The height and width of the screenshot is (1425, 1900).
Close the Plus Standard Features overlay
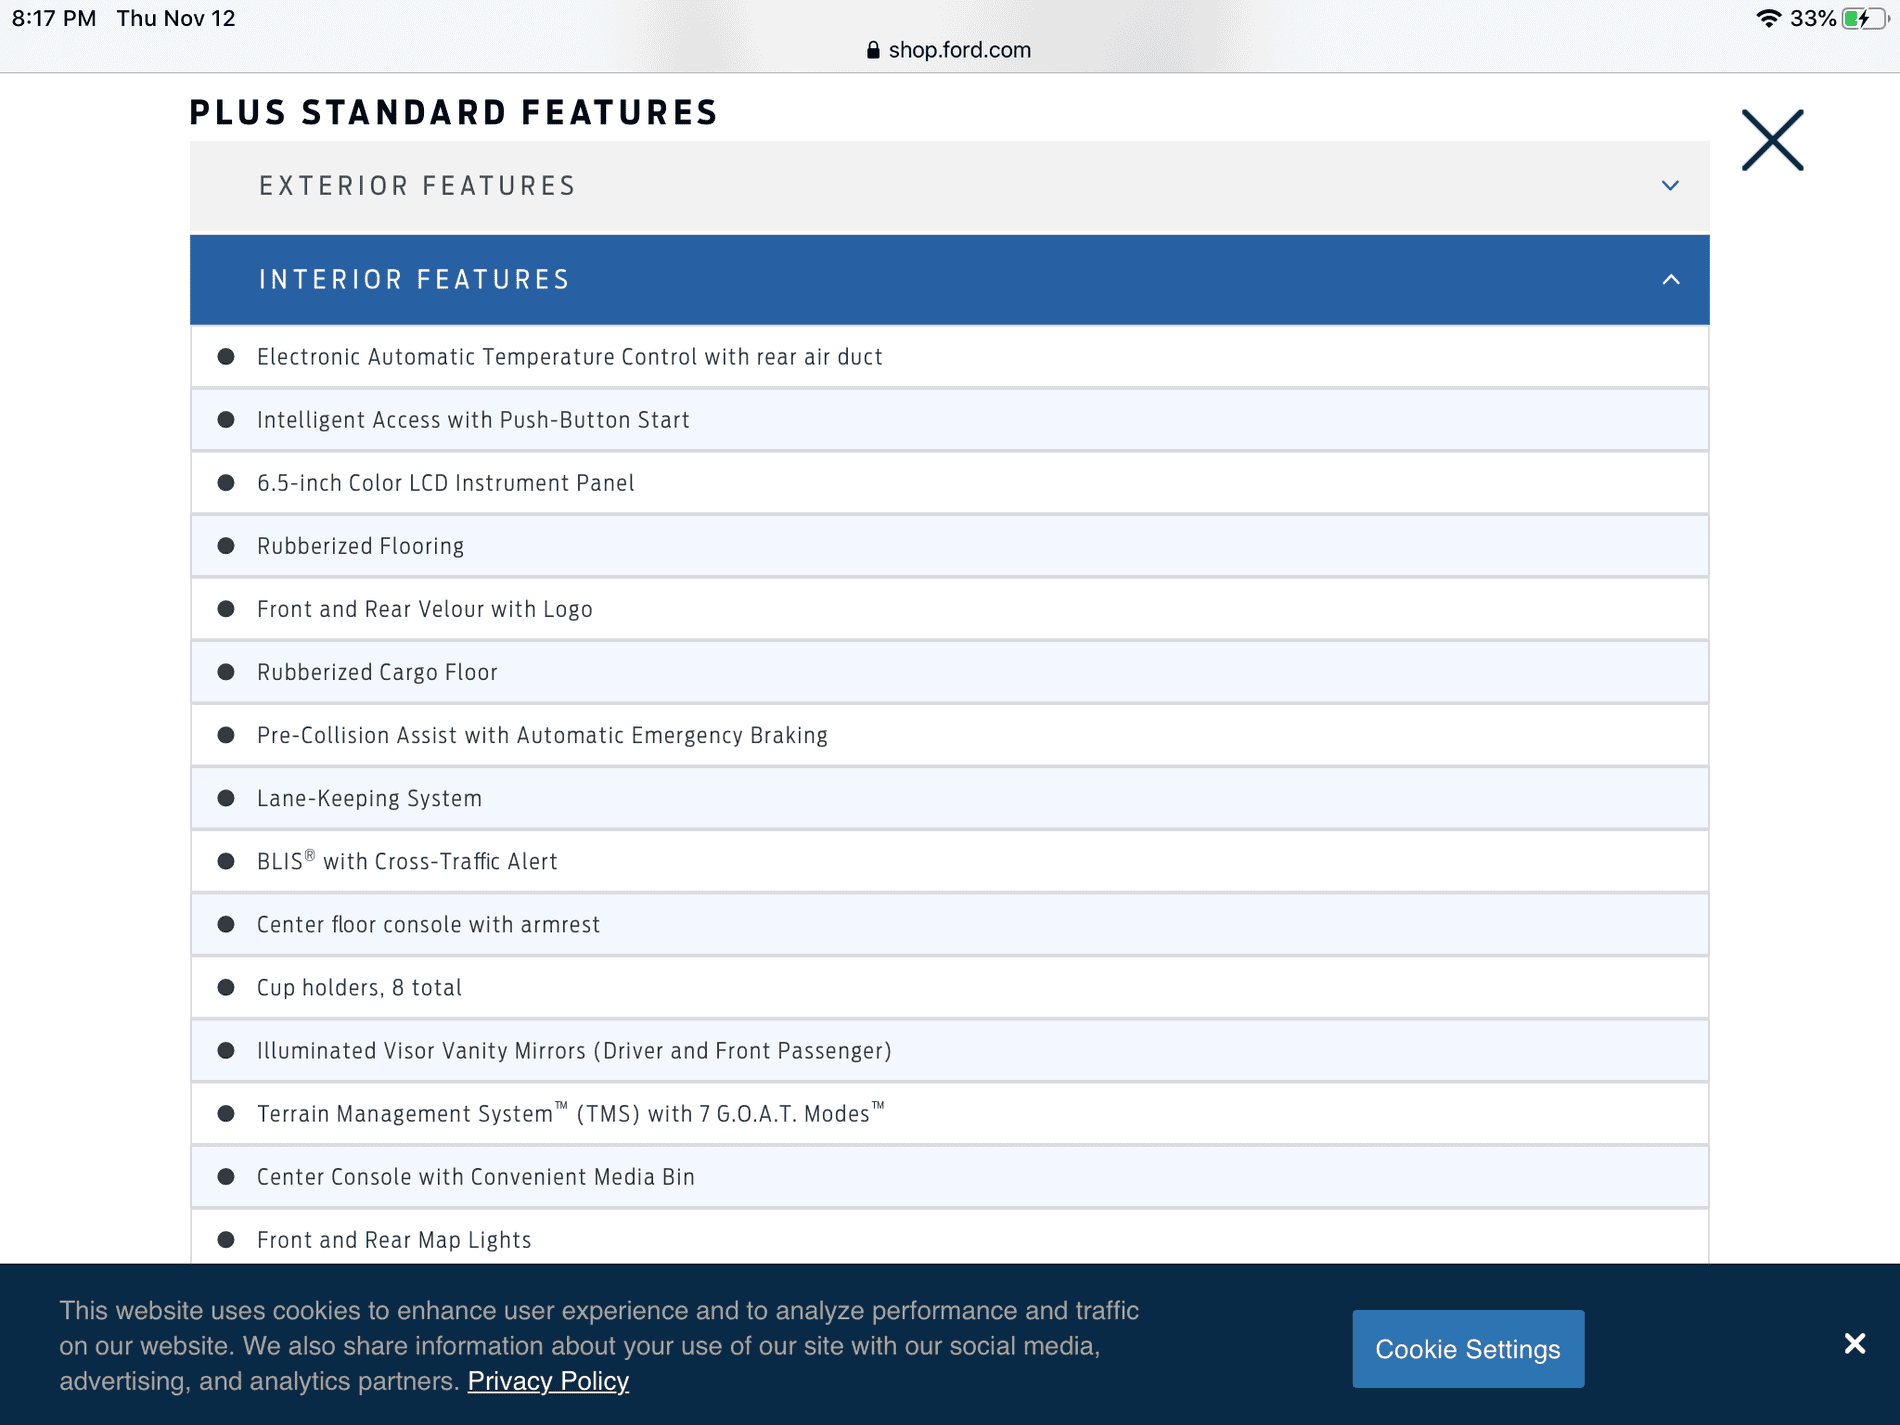(x=1772, y=140)
